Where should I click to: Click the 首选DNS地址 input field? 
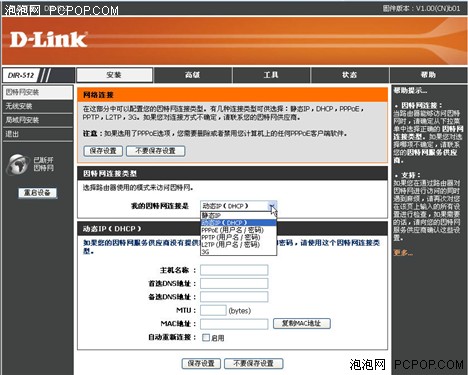[234, 284]
